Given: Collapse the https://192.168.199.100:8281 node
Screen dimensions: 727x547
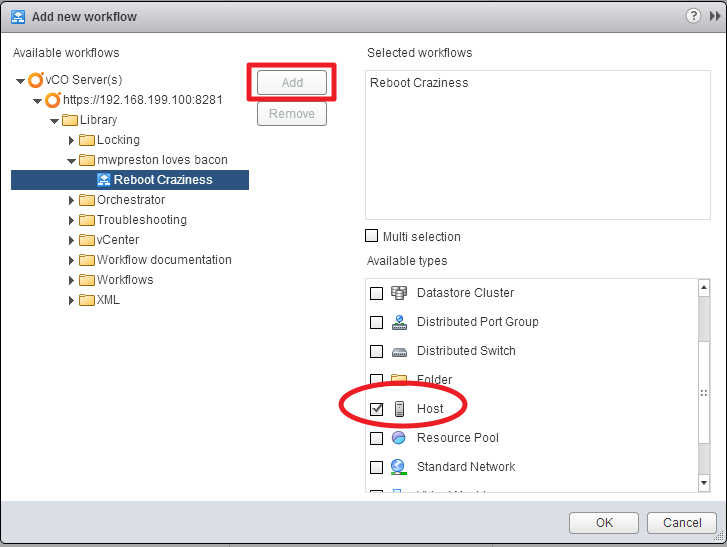Looking at the screenshot, I should coord(38,101).
